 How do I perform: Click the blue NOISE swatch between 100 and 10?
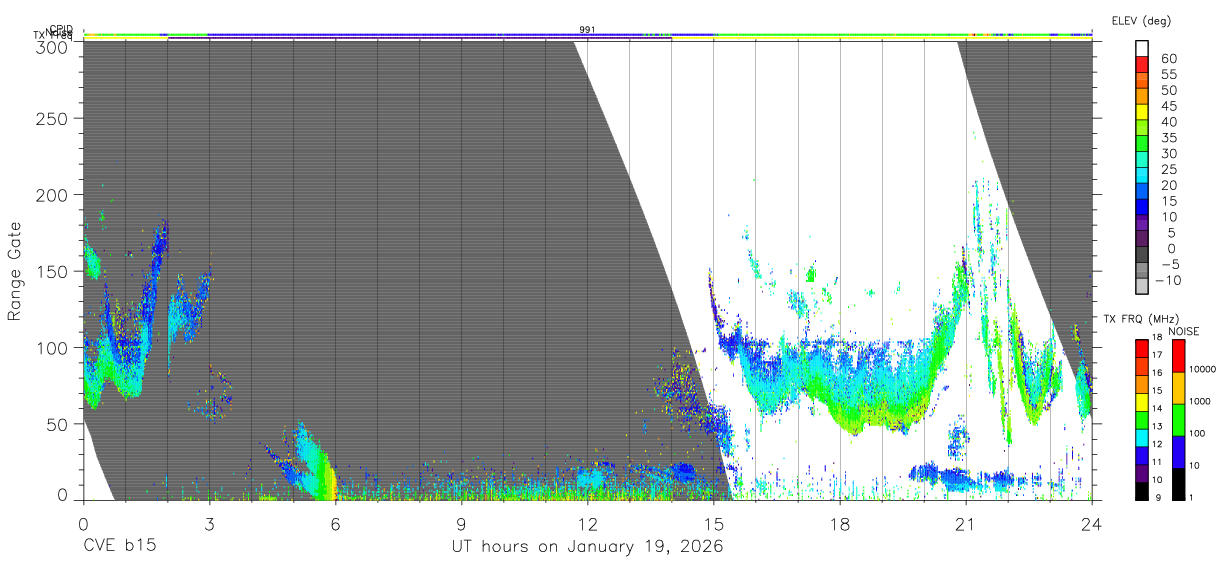pyautogui.click(x=1179, y=451)
